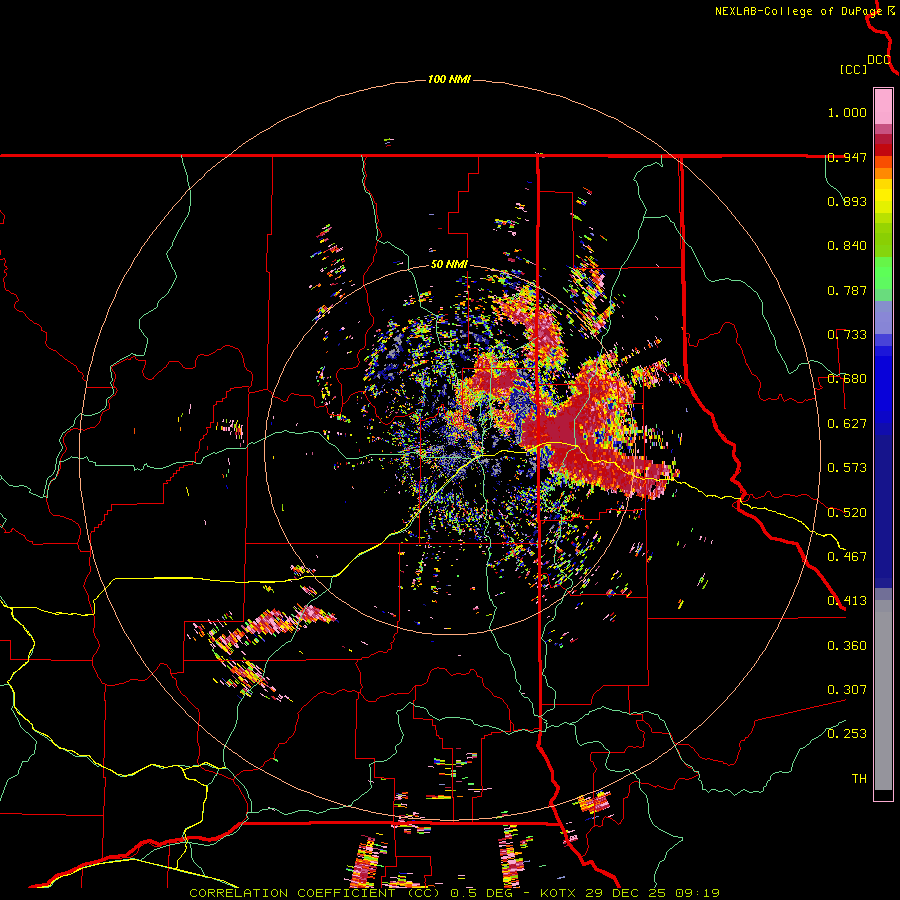Viewport: 900px width, 900px height.
Task: Click the 0.680 legend value
Action: (x=847, y=379)
